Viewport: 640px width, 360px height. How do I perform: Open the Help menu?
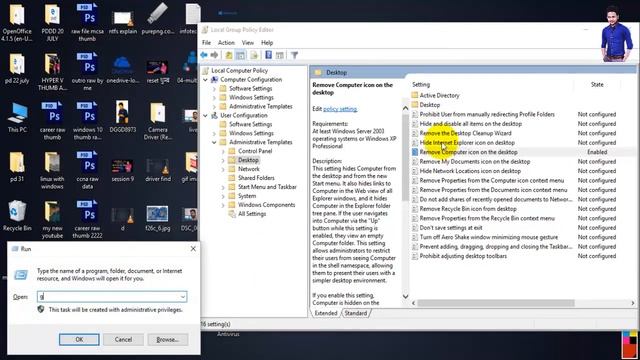point(267,42)
